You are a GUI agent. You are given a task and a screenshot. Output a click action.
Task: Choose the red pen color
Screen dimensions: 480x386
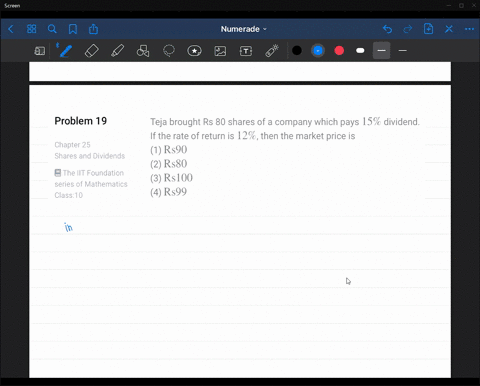[339, 51]
